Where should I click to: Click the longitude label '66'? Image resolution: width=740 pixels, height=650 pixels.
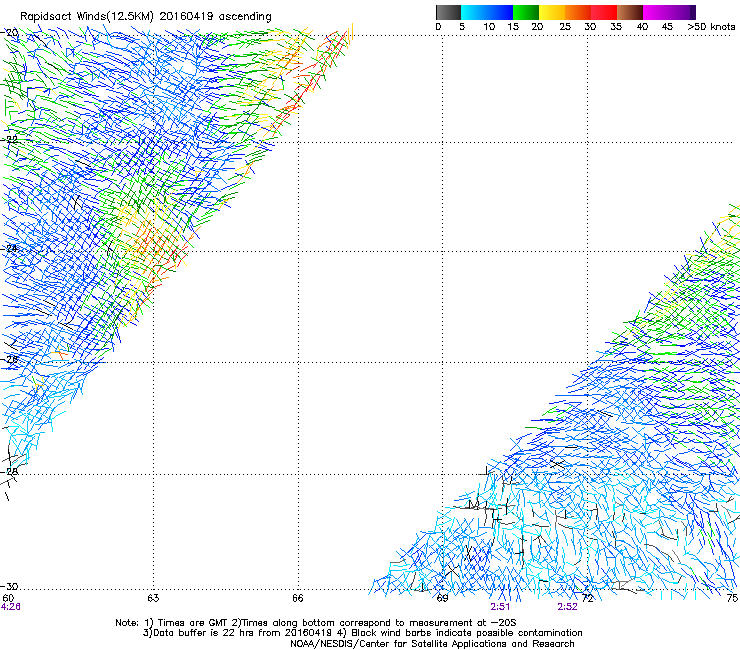[x=298, y=598]
